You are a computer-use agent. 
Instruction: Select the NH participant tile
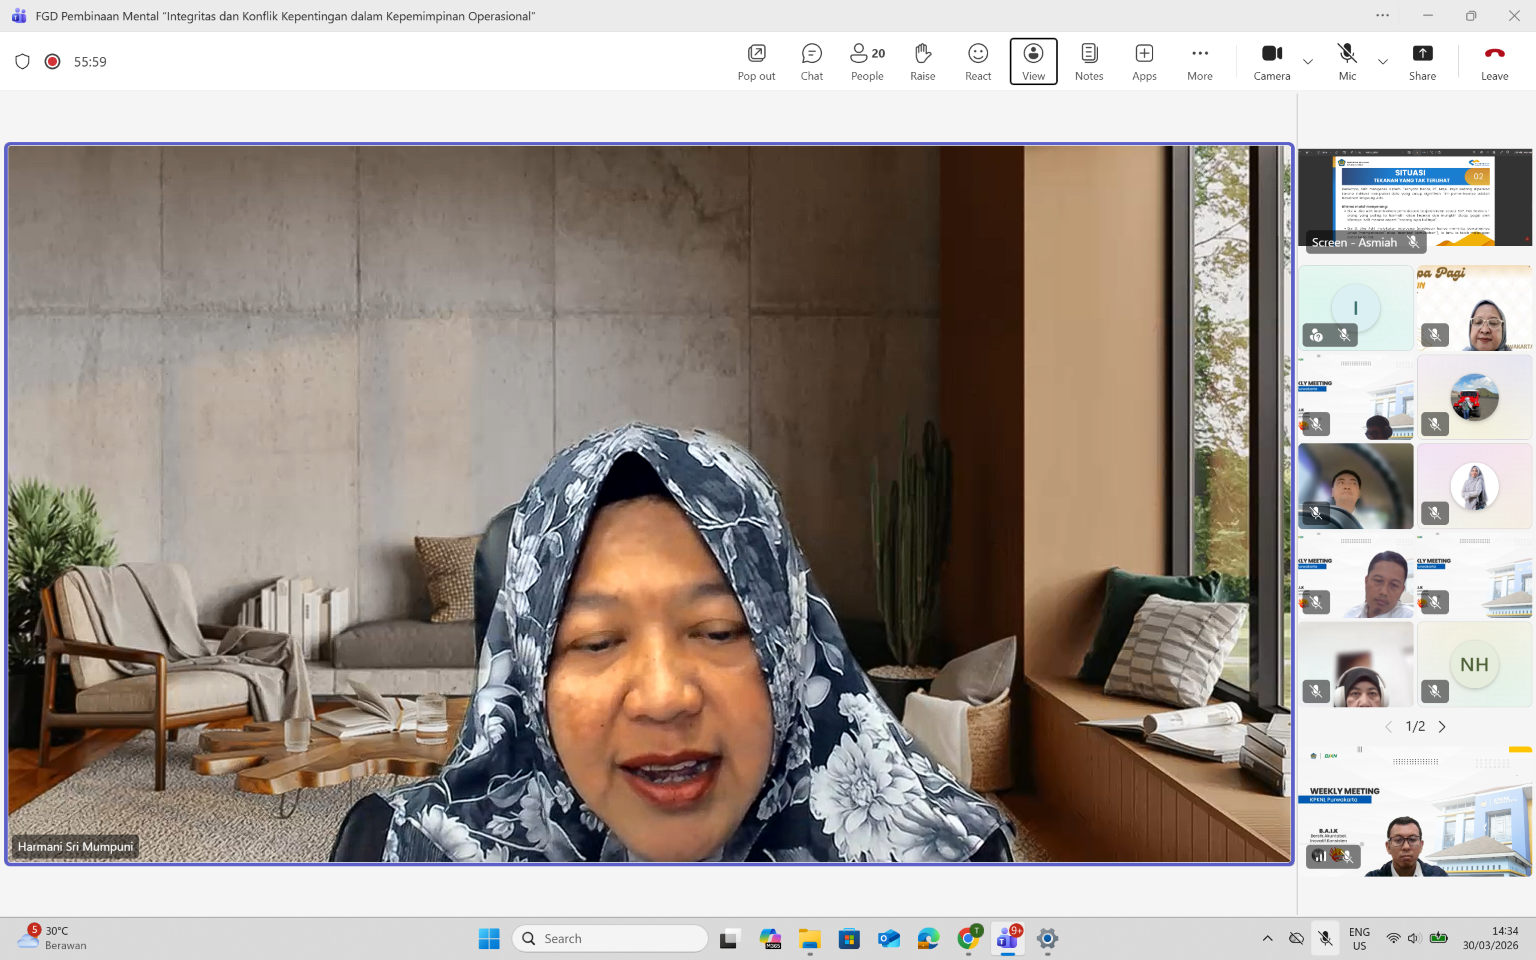click(1474, 664)
